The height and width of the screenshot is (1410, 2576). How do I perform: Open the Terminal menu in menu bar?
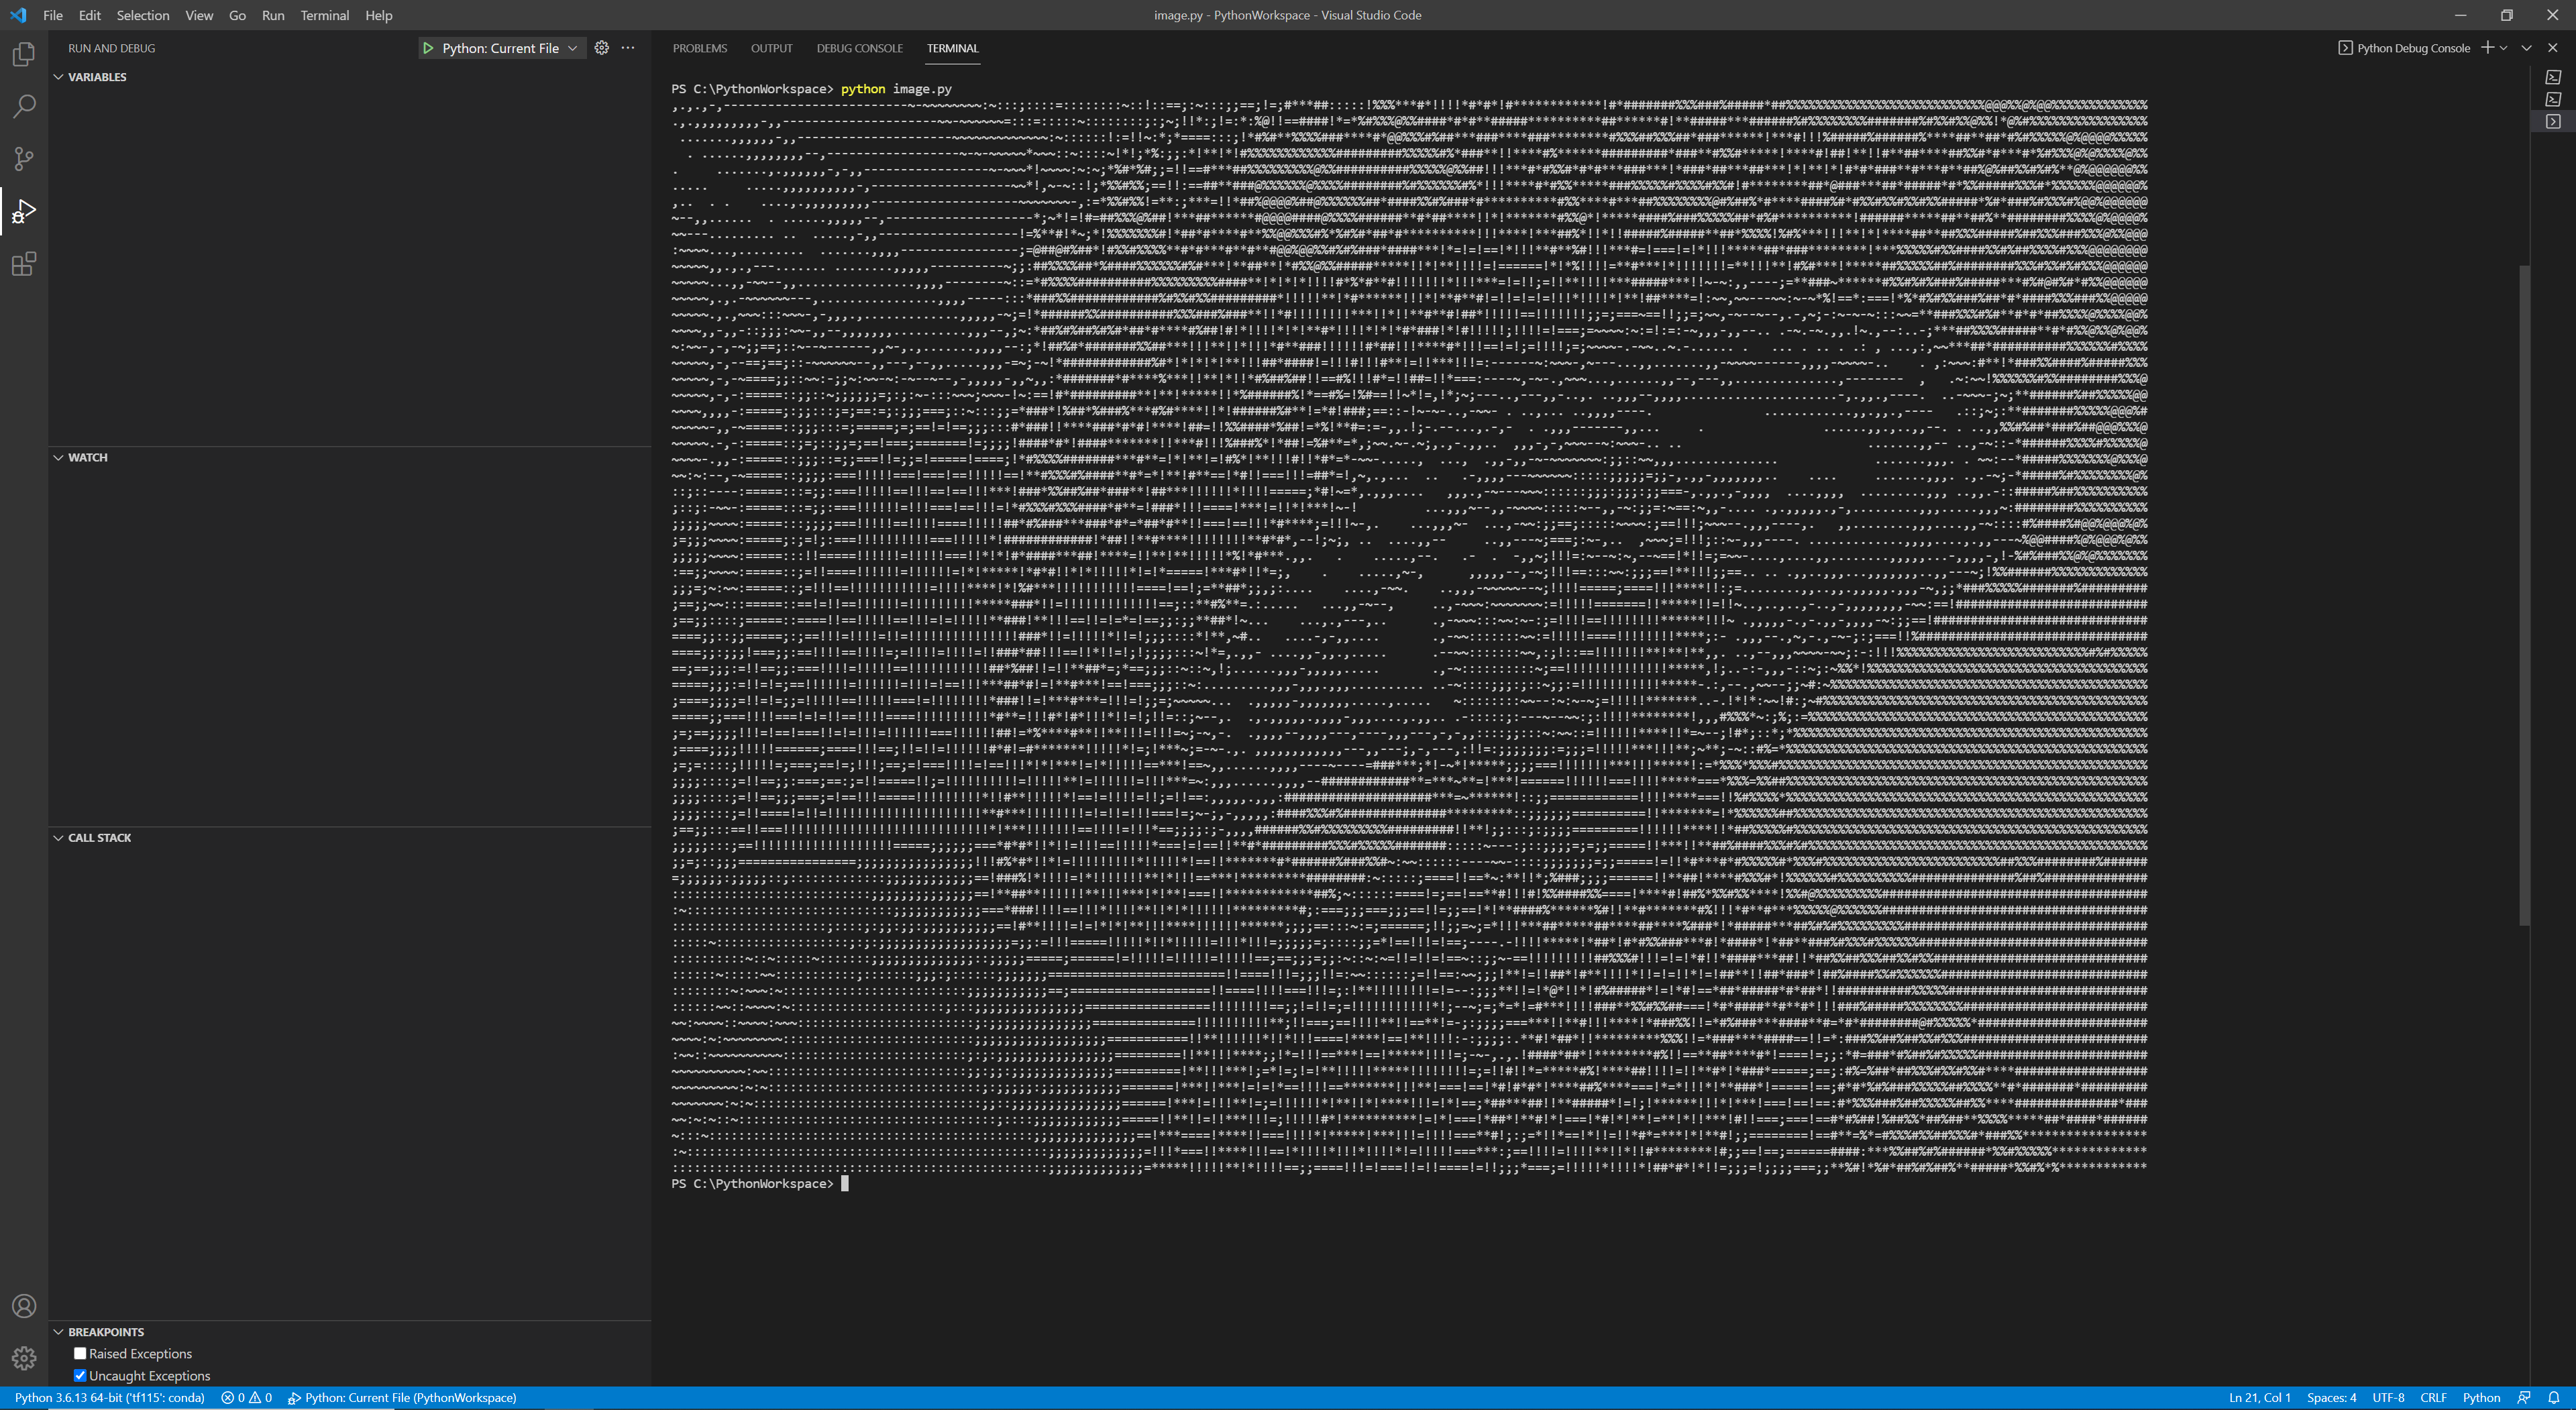coord(324,15)
